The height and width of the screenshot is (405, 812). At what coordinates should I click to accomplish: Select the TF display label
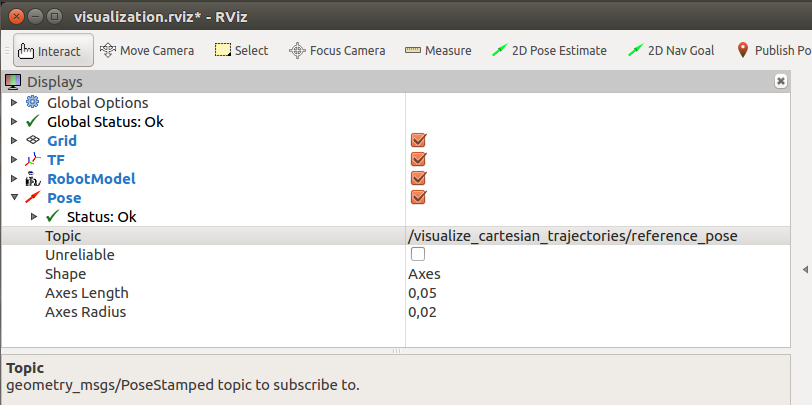[x=56, y=160]
